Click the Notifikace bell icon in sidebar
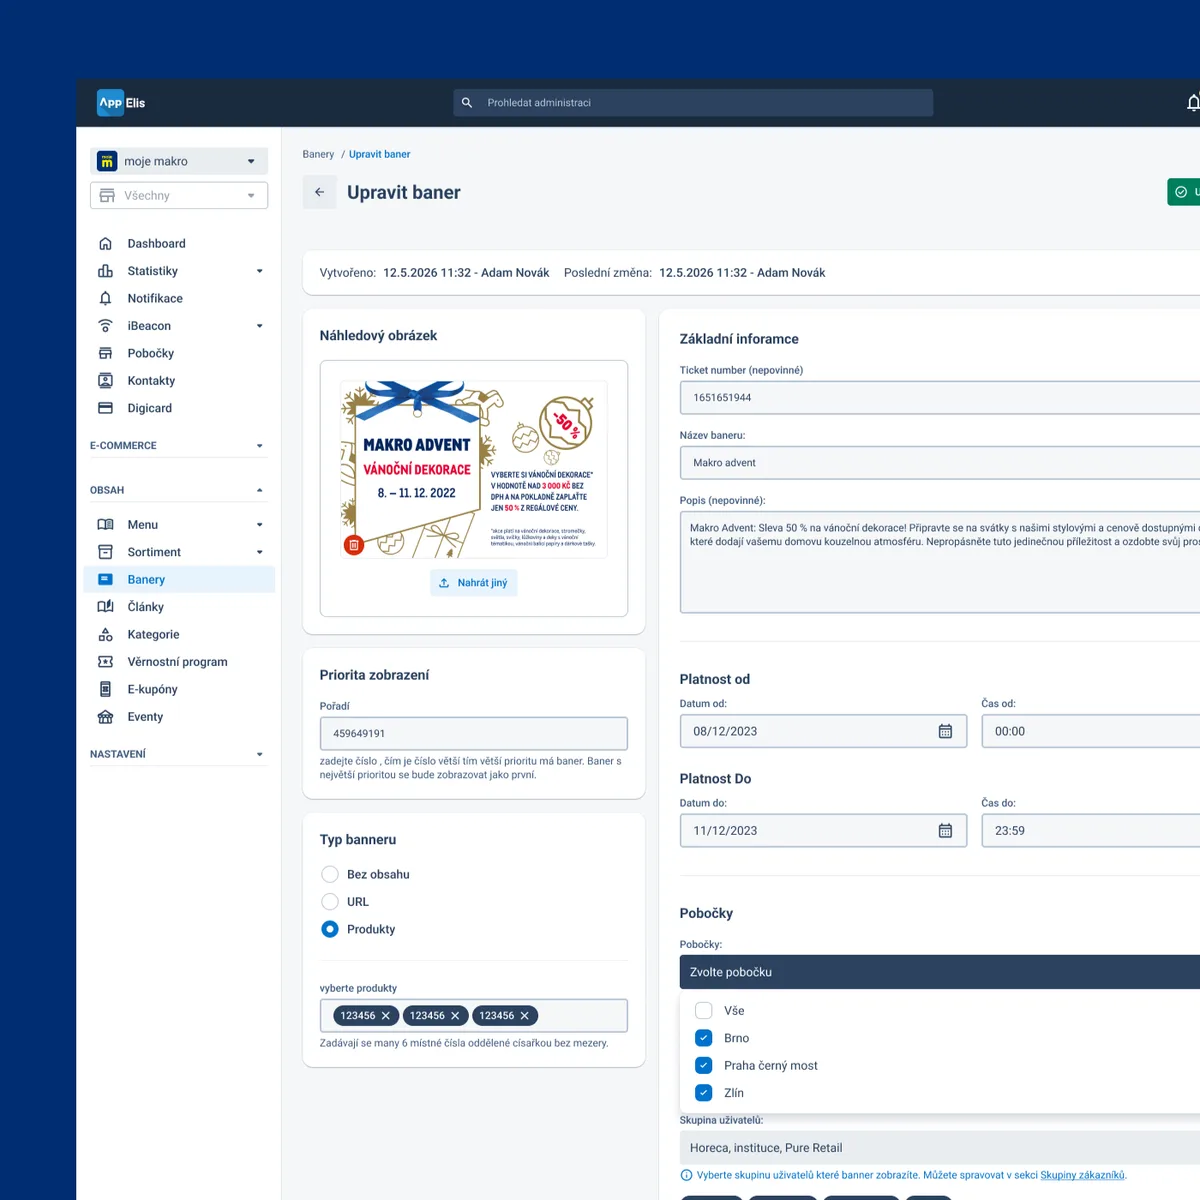 (105, 298)
